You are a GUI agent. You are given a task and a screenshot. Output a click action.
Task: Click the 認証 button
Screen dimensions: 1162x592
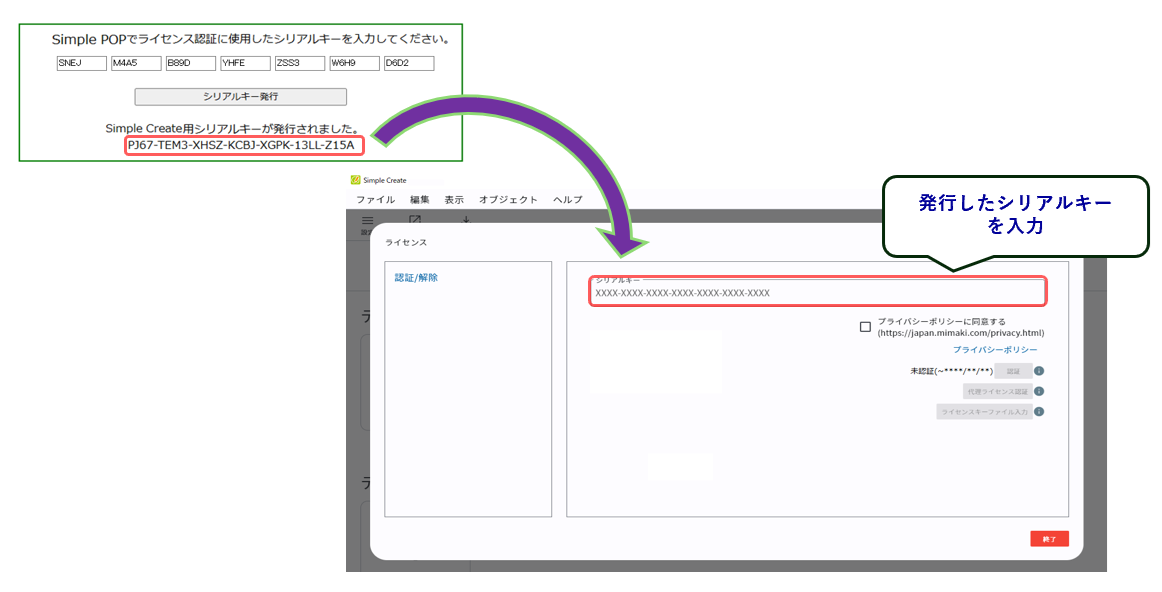click(x=1013, y=371)
